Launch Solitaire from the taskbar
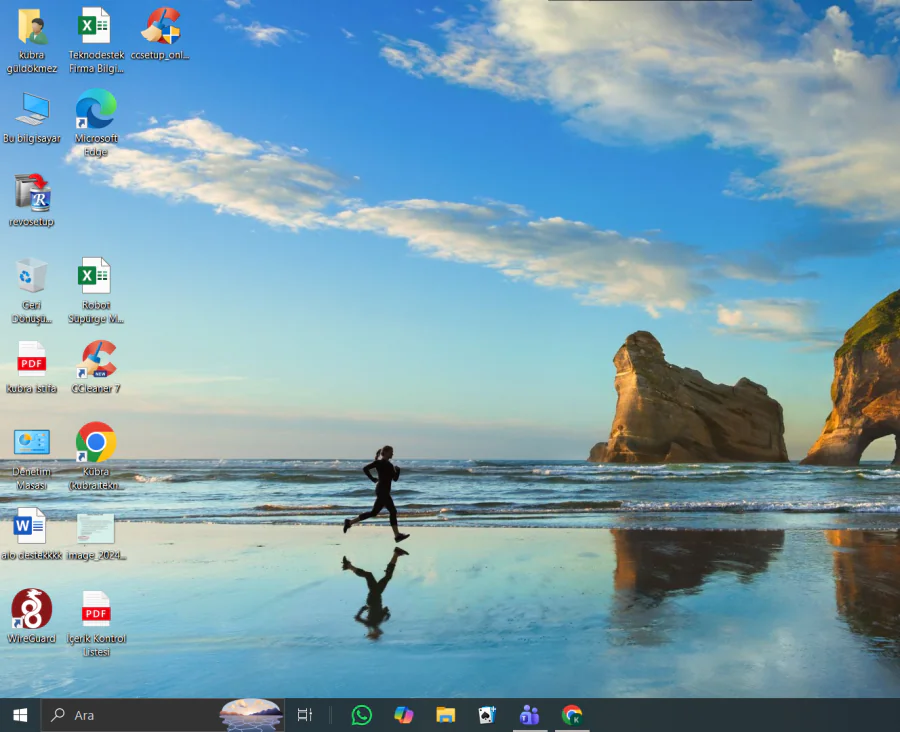This screenshot has width=900, height=732. (x=487, y=715)
